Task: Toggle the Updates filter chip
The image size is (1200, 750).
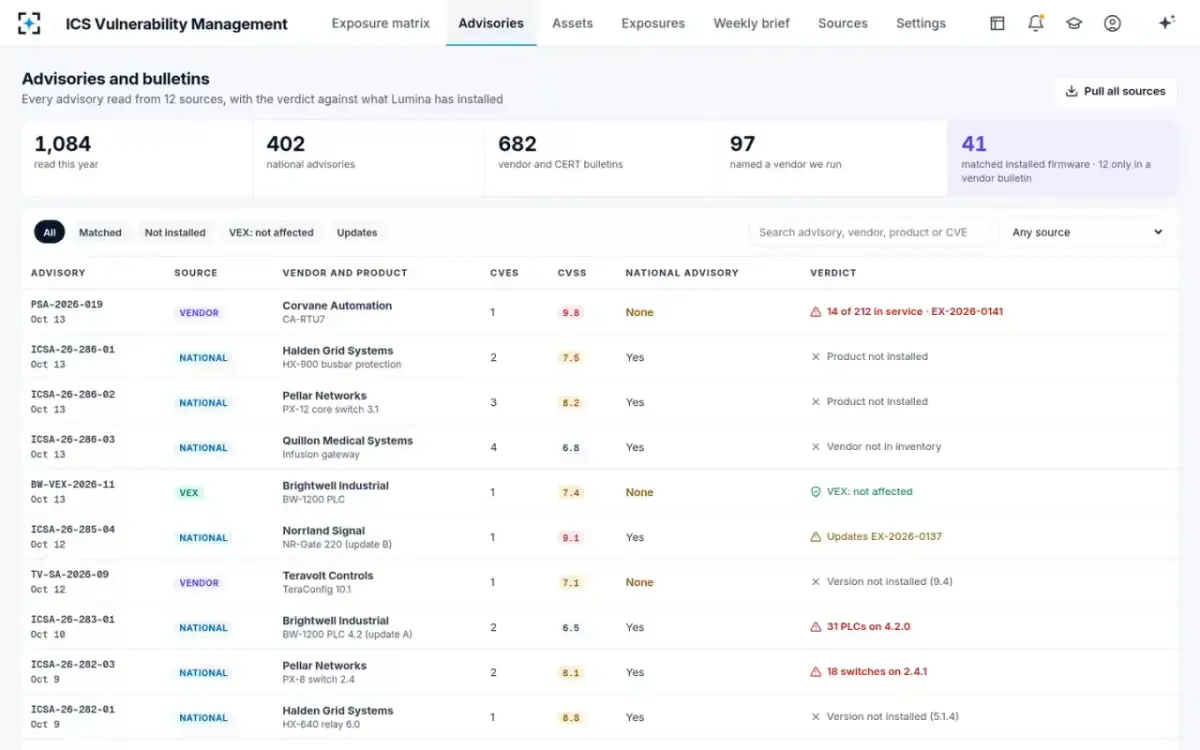Action: click(357, 232)
